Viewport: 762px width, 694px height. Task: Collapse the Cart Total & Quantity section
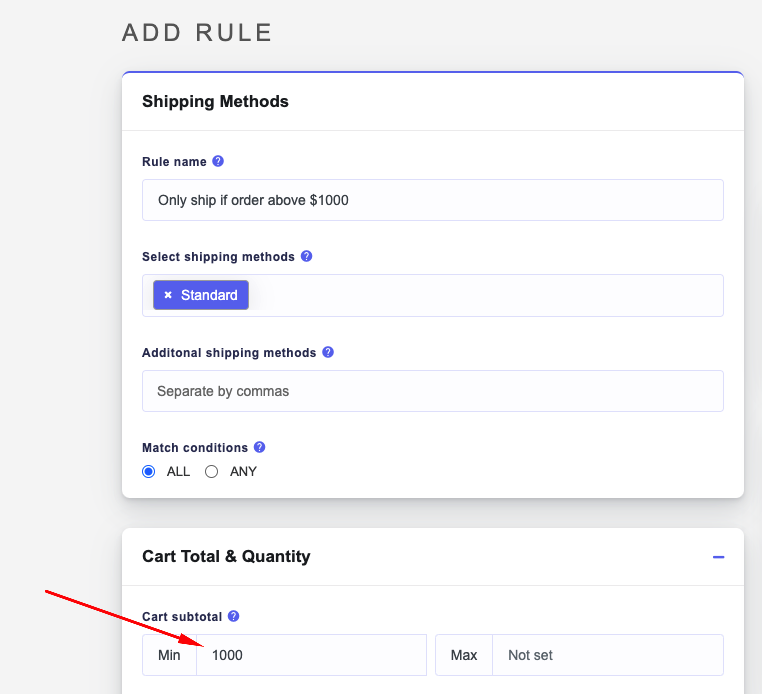(718, 557)
